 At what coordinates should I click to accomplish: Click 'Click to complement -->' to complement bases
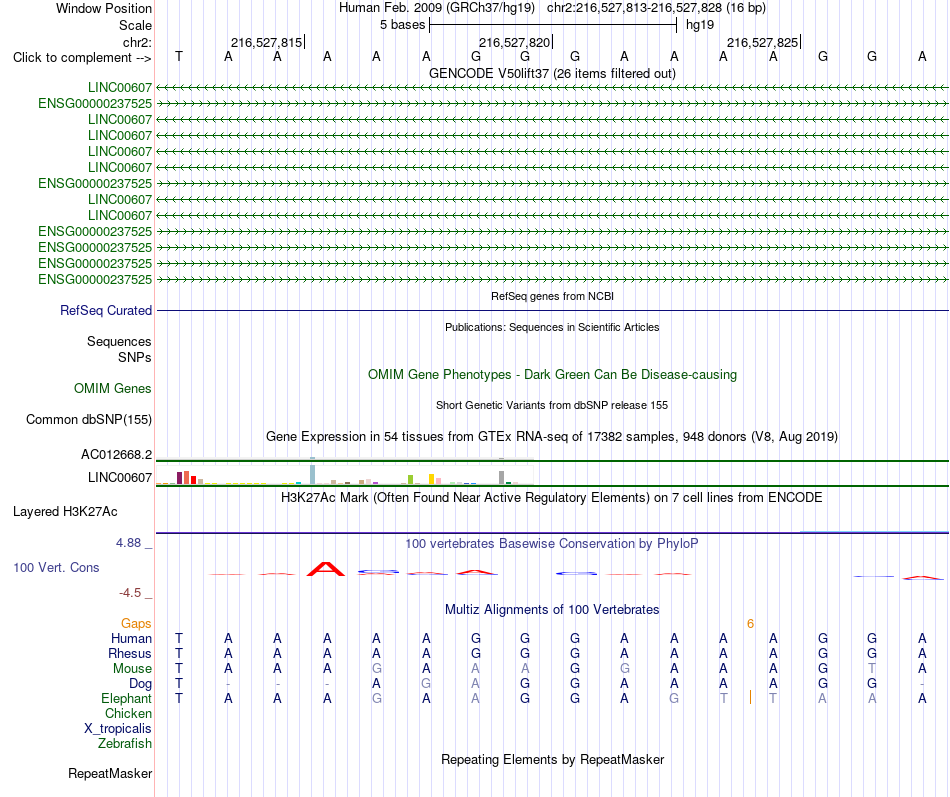tap(82, 58)
